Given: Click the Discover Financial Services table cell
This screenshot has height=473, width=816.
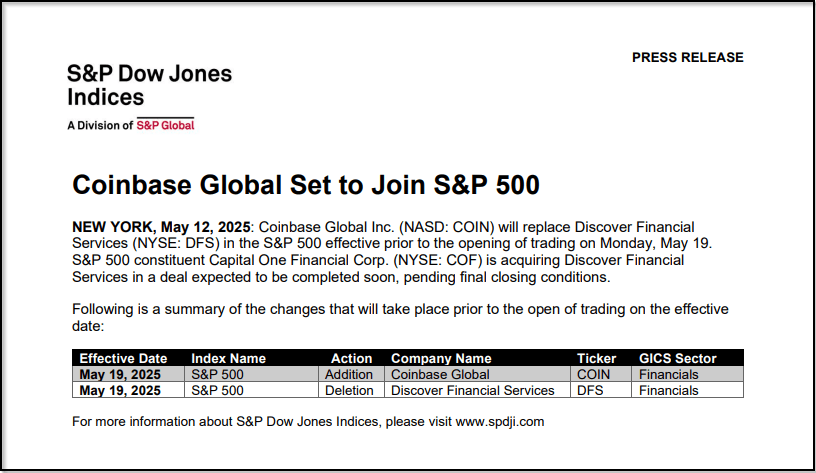Looking at the screenshot, I should 472,390.
